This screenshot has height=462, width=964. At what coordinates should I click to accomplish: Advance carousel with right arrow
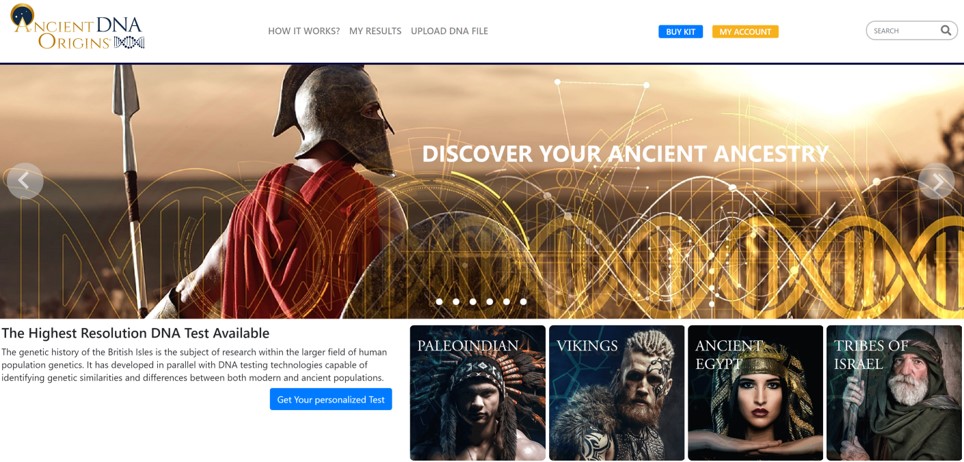[936, 181]
